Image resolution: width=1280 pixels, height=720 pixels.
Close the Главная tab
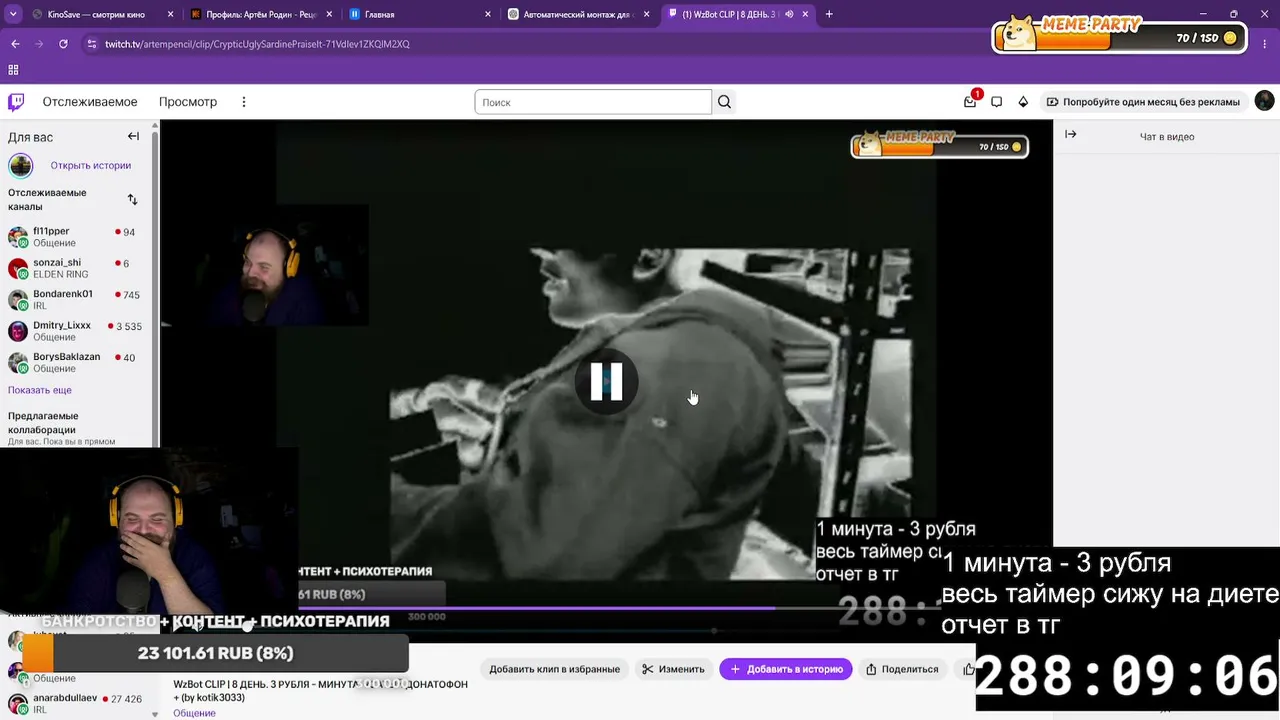coord(488,14)
